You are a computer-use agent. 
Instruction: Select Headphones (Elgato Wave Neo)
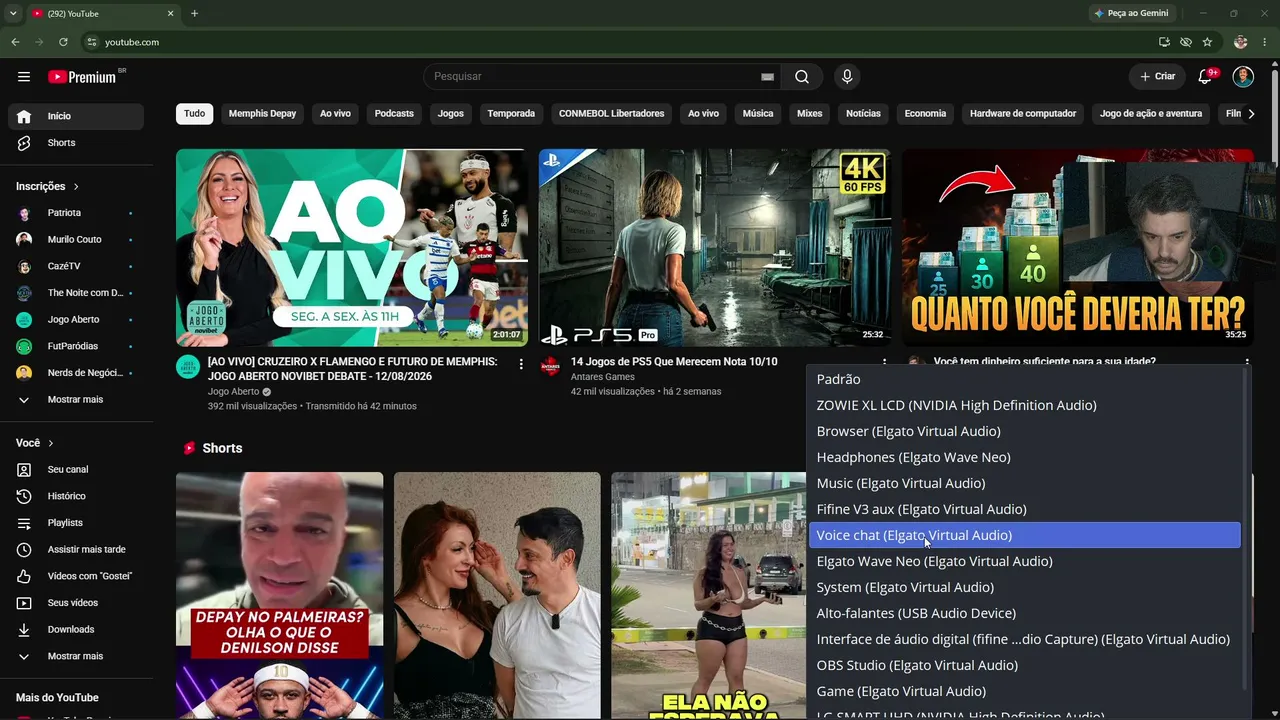(1024, 457)
